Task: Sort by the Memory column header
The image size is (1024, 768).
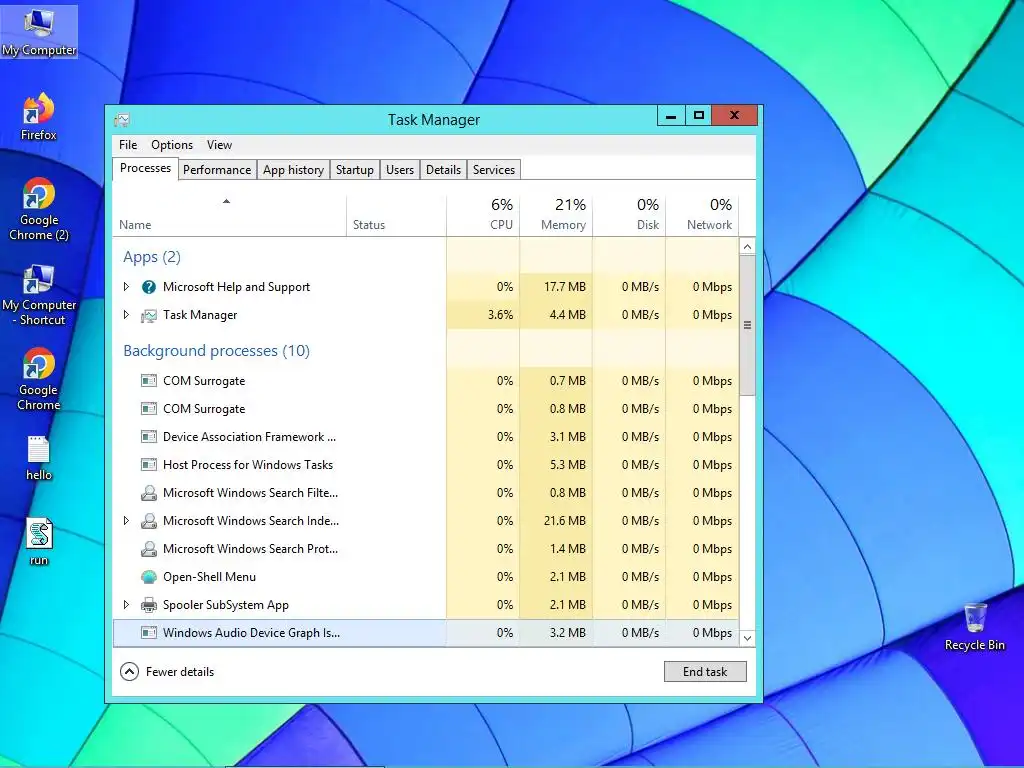Action: [556, 215]
